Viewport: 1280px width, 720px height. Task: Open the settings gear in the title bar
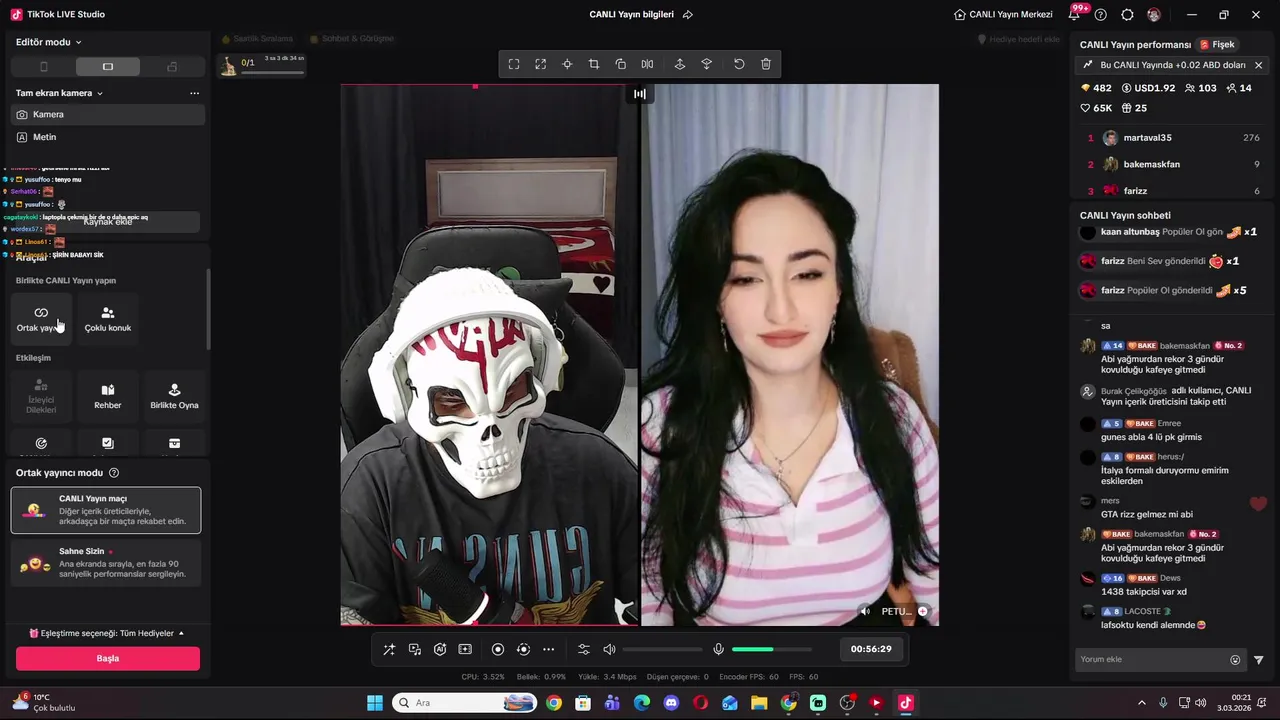coord(1128,15)
